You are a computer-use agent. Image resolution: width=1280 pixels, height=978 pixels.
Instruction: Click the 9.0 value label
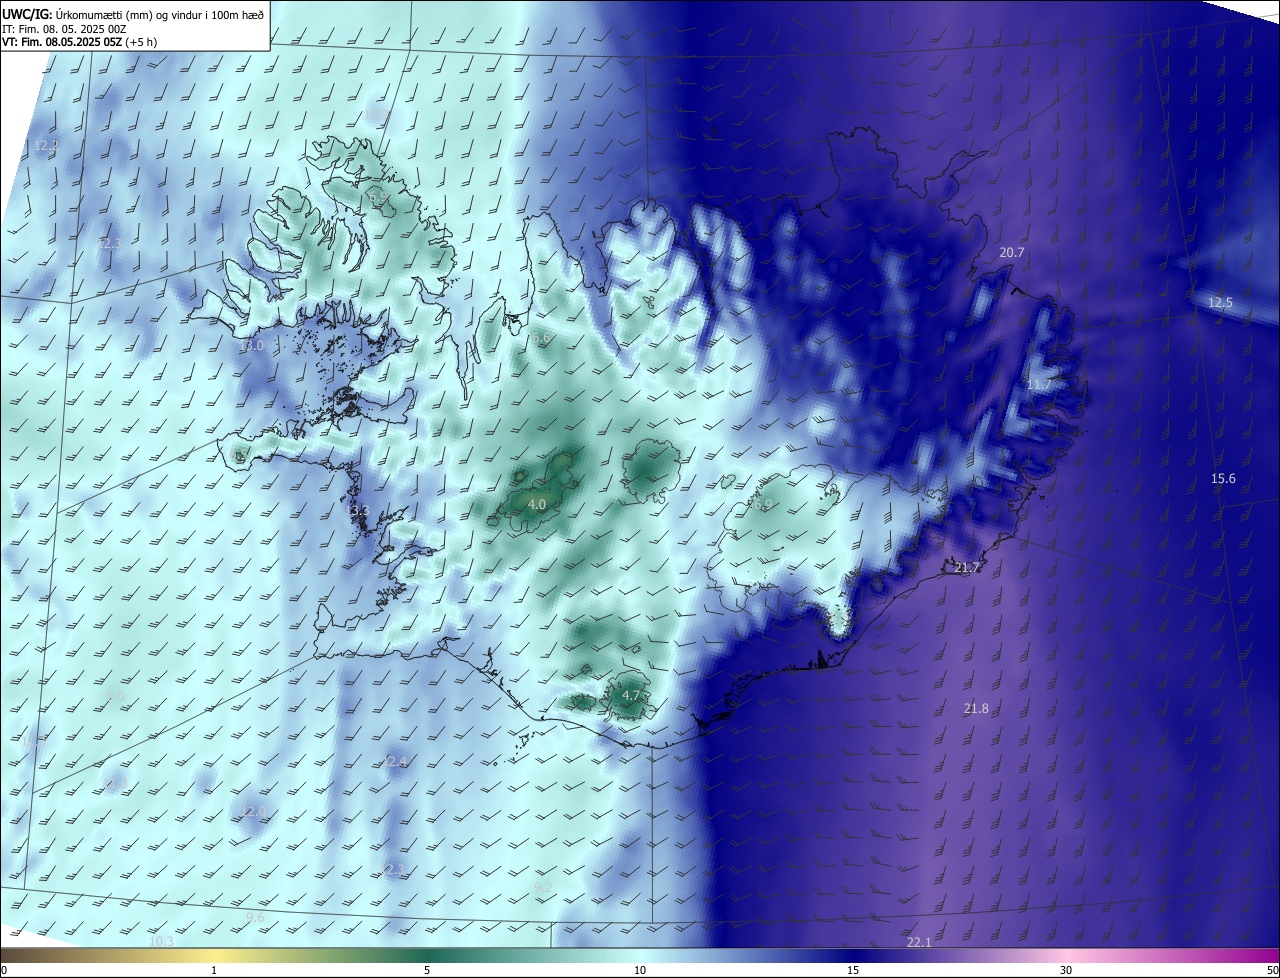tap(115, 696)
